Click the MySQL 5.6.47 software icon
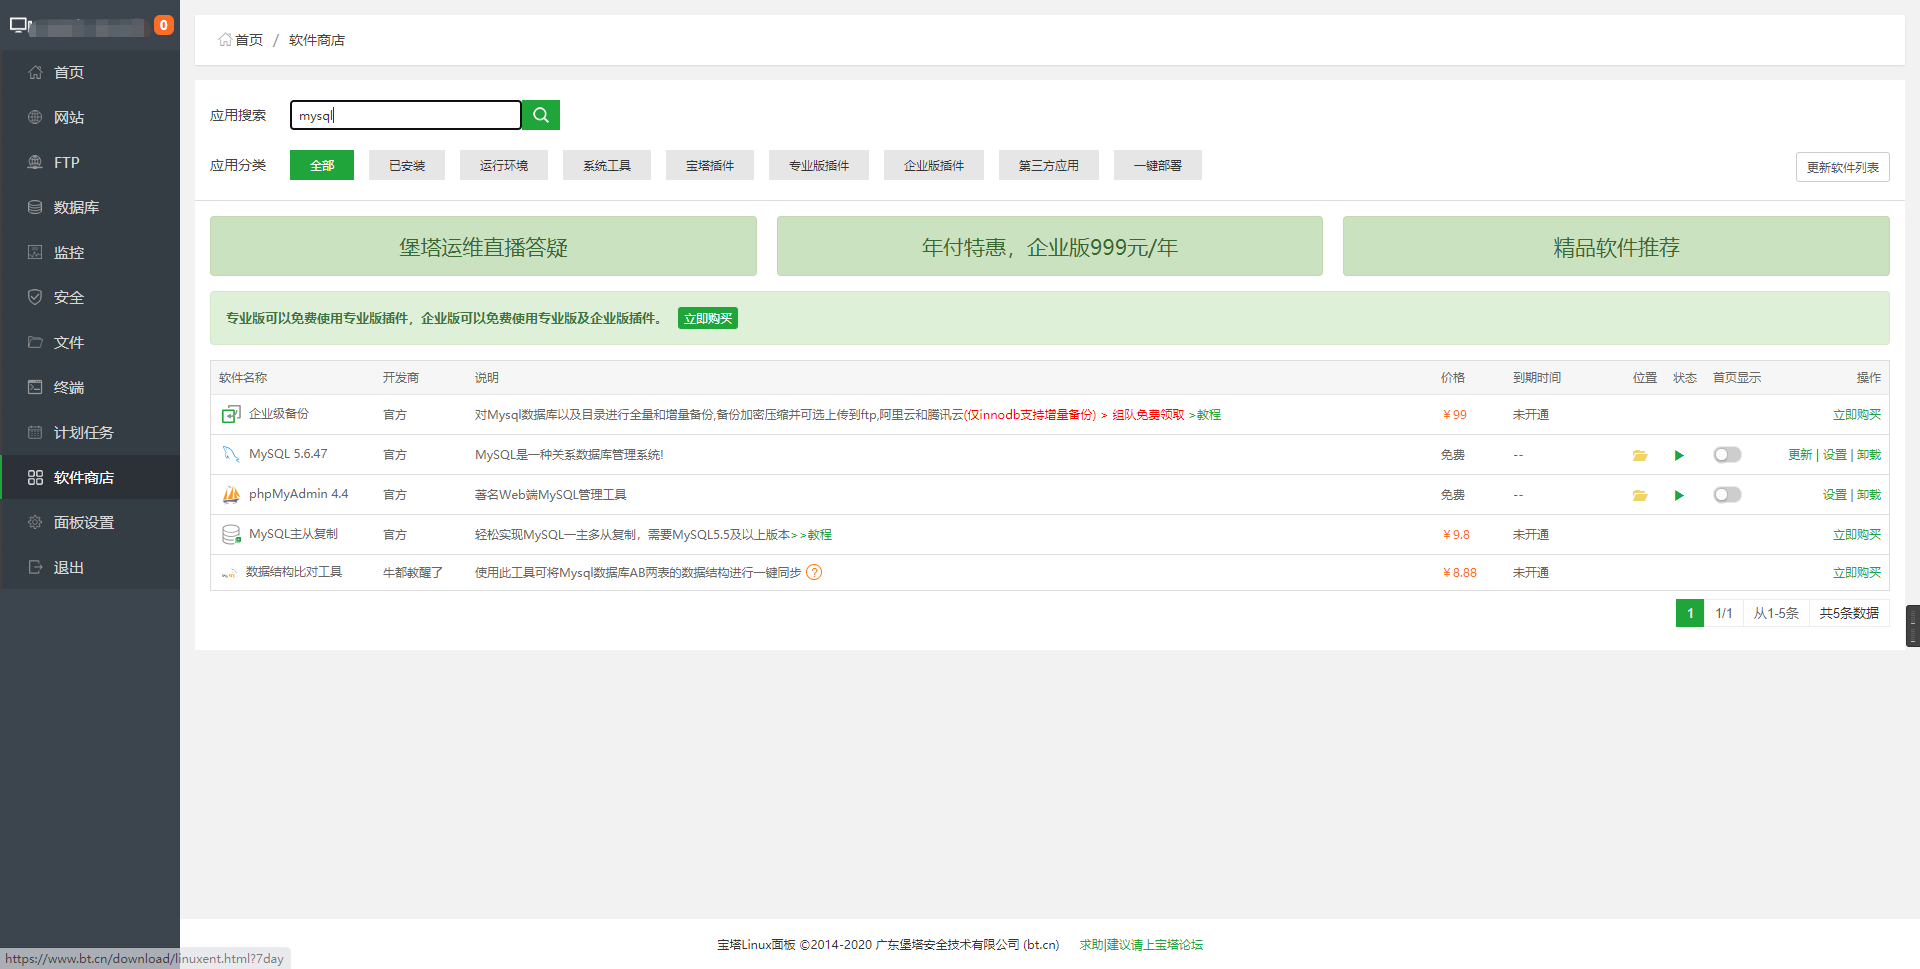Image resolution: width=1920 pixels, height=969 pixels. (x=231, y=454)
